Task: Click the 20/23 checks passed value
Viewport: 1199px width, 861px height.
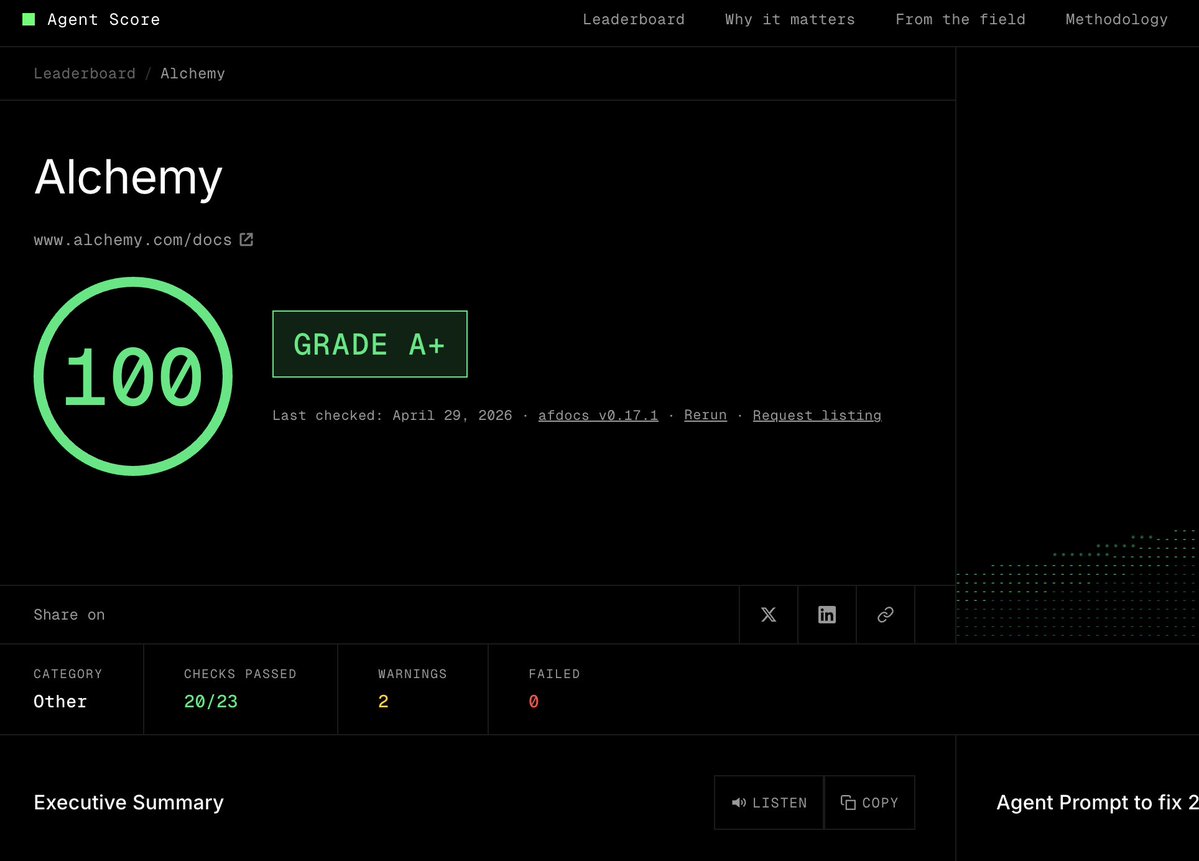Action: pyautogui.click(x=211, y=701)
